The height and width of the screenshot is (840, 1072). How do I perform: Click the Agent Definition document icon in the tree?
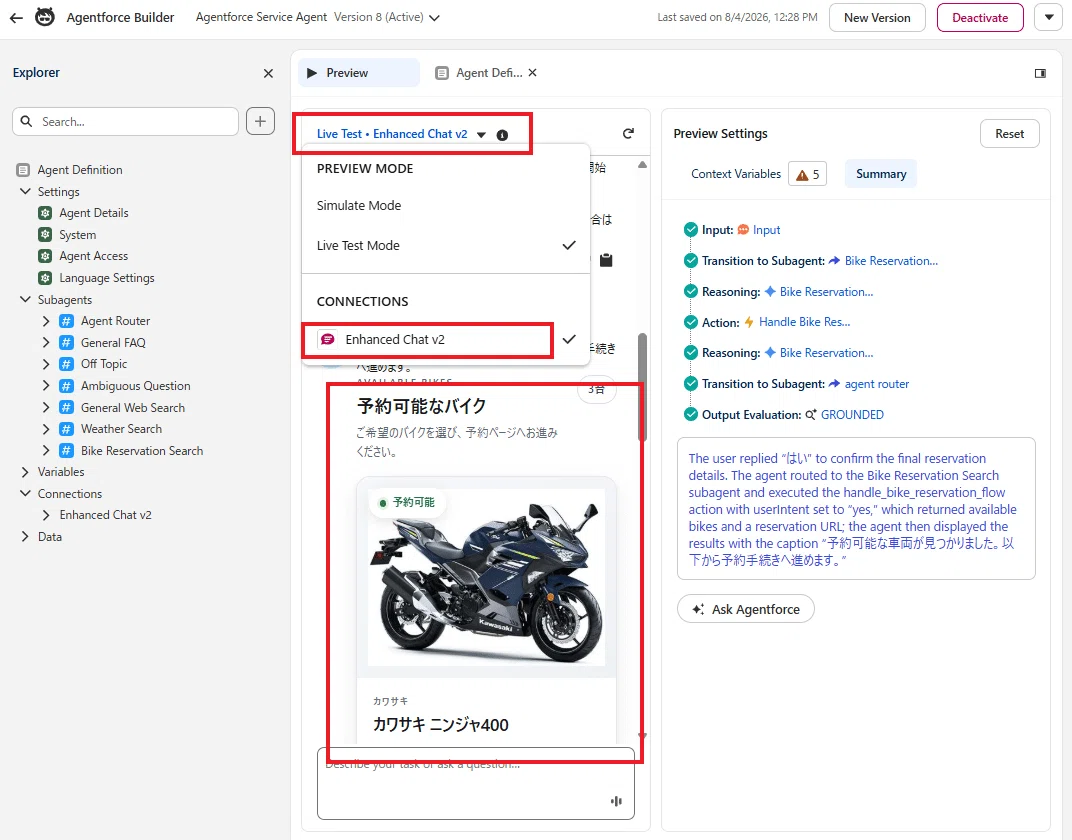(23, 170)
